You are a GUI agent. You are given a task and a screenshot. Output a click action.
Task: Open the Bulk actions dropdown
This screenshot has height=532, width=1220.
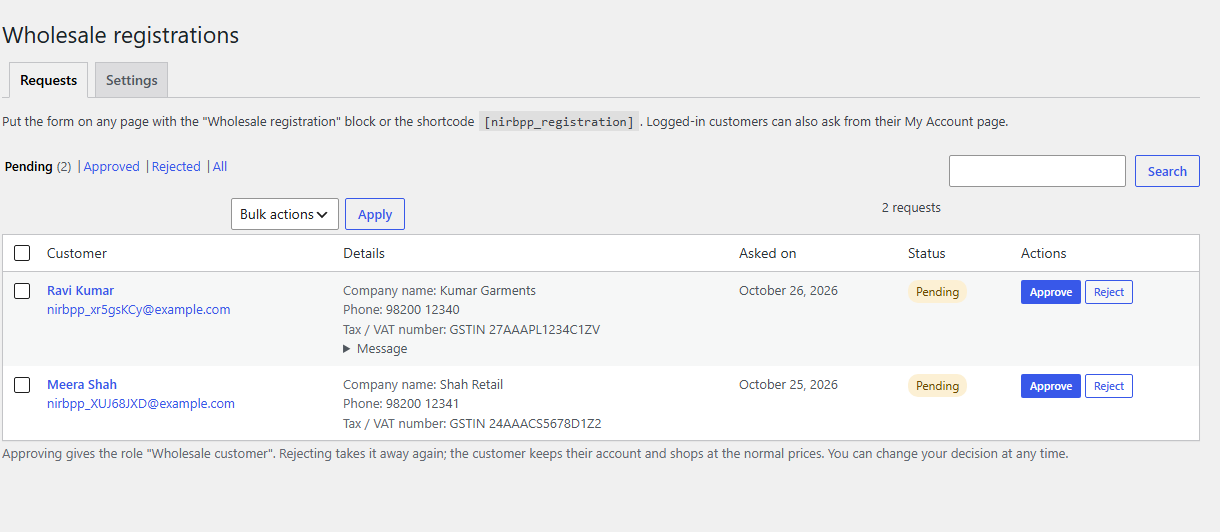(285, 214)
